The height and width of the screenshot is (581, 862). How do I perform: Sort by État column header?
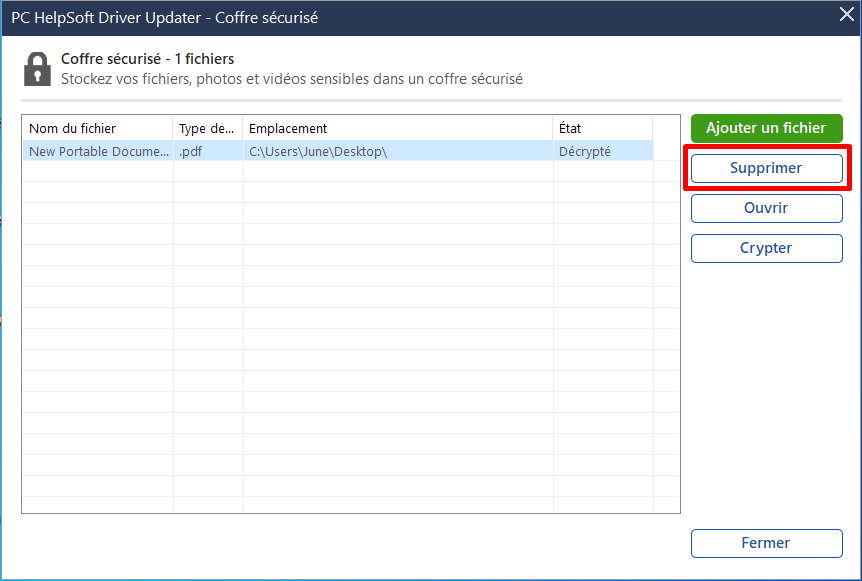(x=603, y=128)
